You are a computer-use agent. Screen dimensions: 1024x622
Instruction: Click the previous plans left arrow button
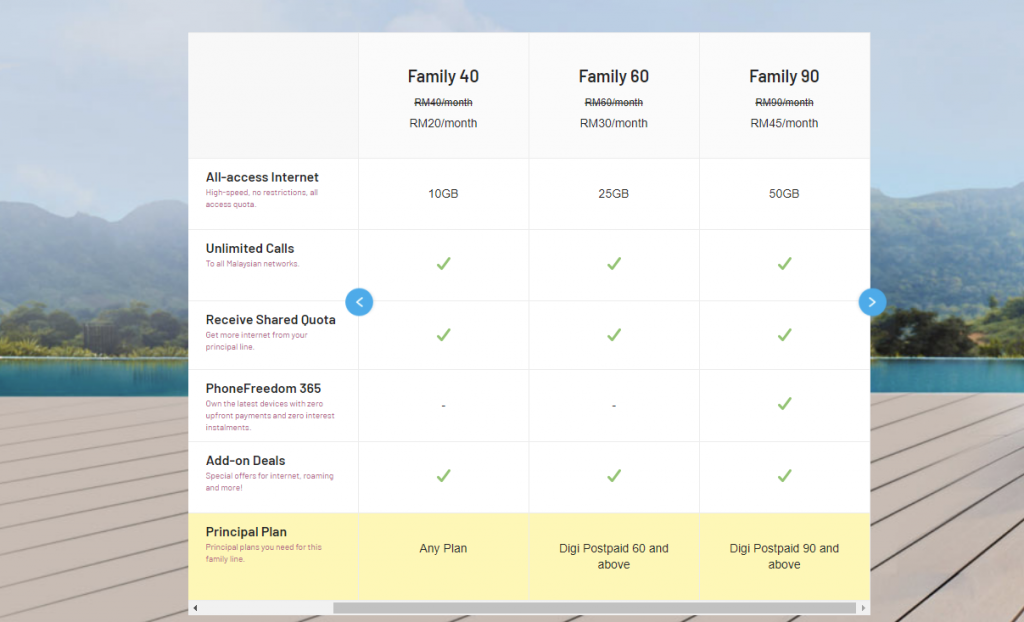pos(359,301)
